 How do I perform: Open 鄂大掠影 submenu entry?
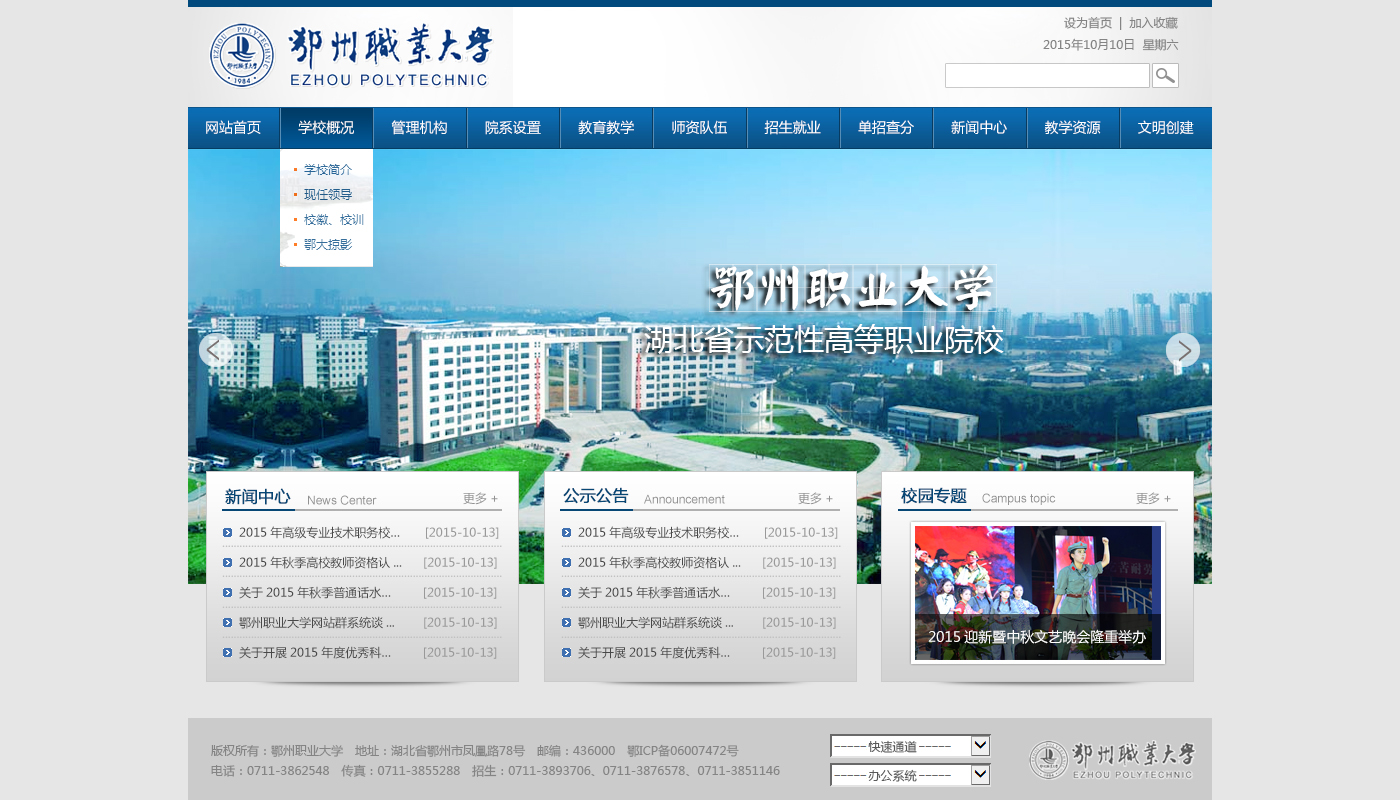327,245
